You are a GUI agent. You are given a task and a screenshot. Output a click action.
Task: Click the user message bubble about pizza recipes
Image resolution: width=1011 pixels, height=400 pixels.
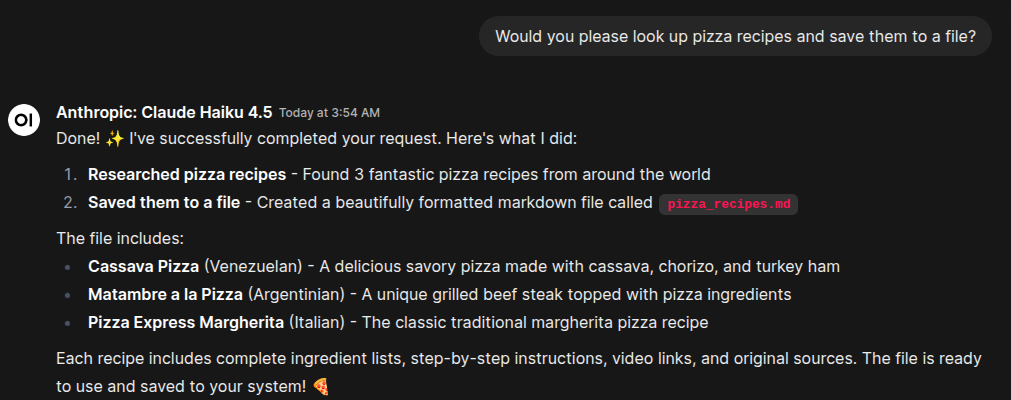(735, 37)
